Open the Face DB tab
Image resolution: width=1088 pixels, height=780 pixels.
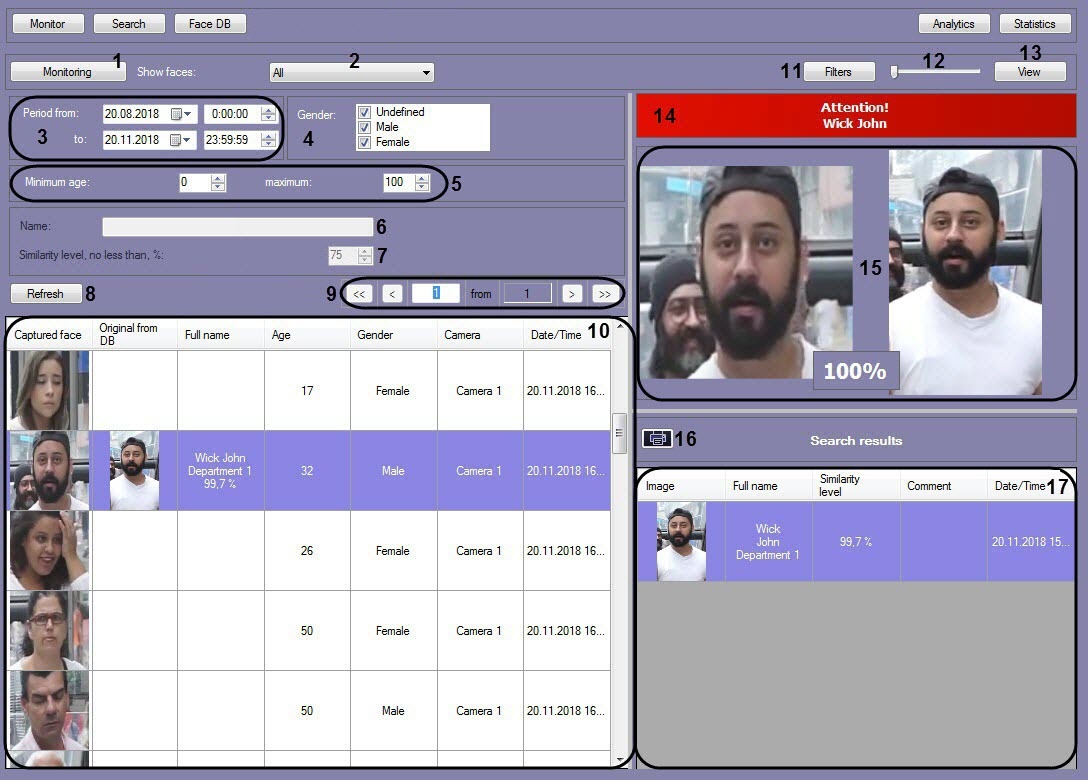pos(210,24)
